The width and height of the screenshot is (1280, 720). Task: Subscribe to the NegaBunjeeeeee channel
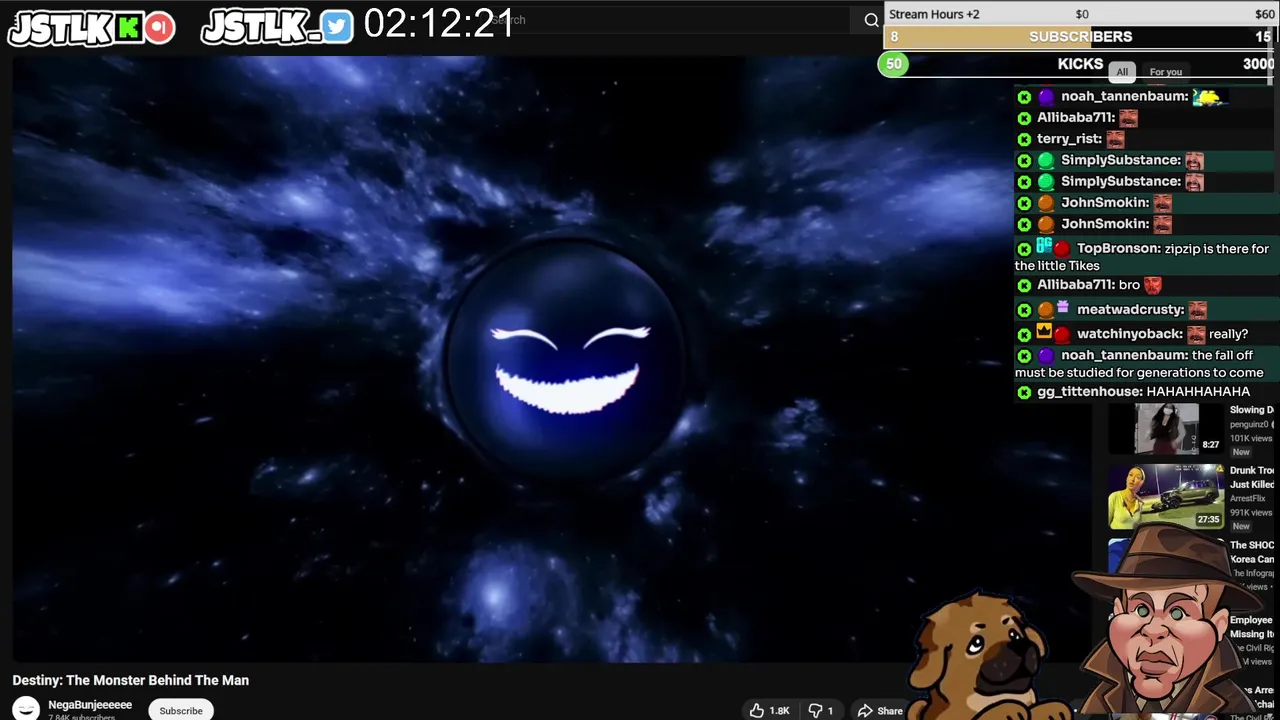(181, 710)
